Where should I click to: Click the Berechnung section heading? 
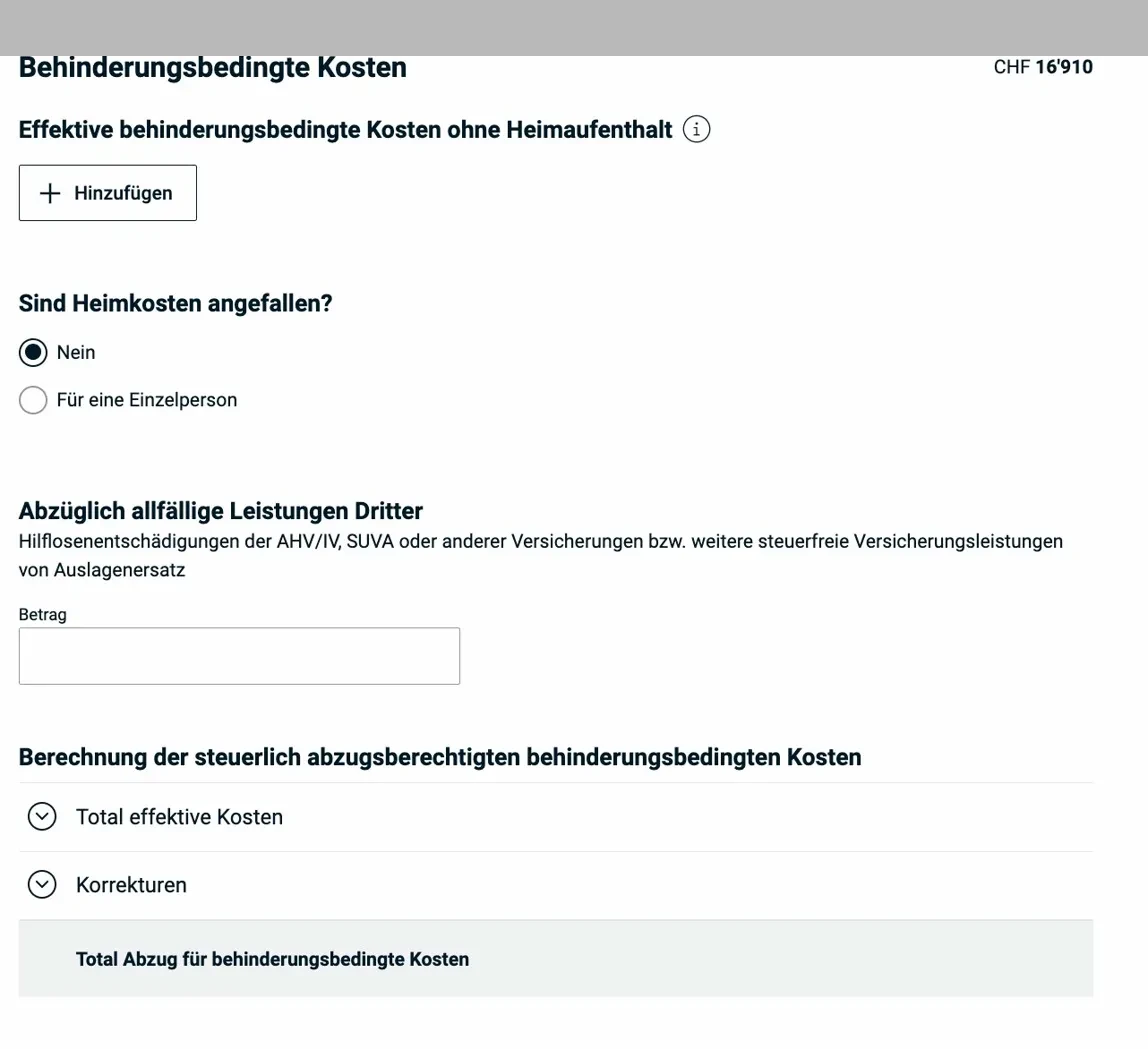tap(439, 757)
